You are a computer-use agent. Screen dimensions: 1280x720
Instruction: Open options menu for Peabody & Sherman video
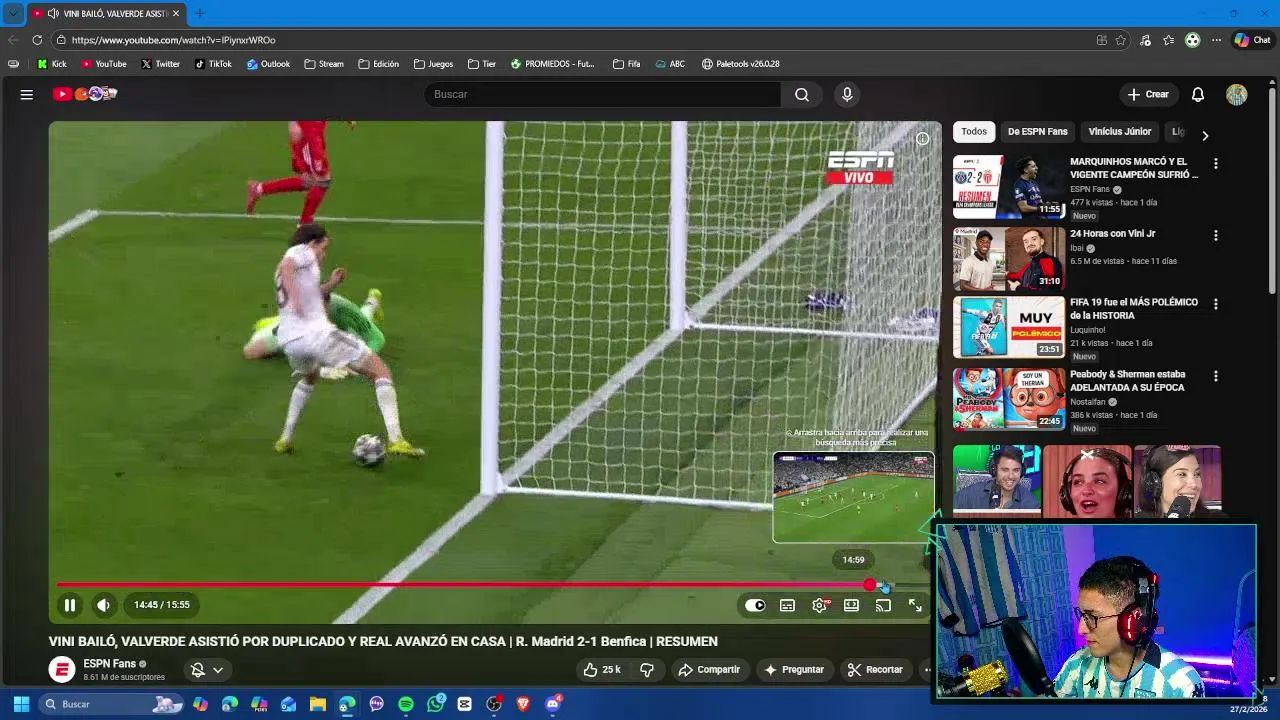pos(1216,376)
